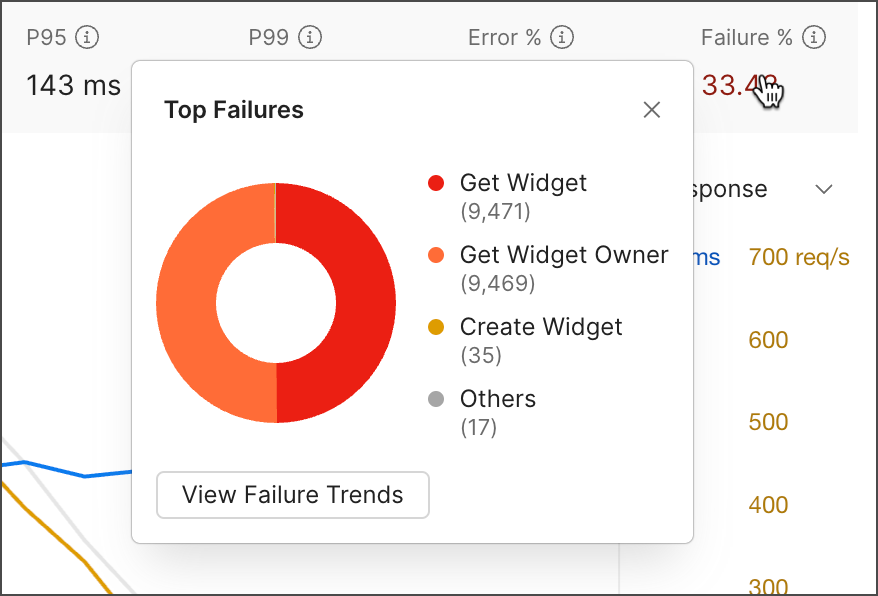Expand the Response dropdown
This screenshot has height=596, width=878.
(823, 188)
